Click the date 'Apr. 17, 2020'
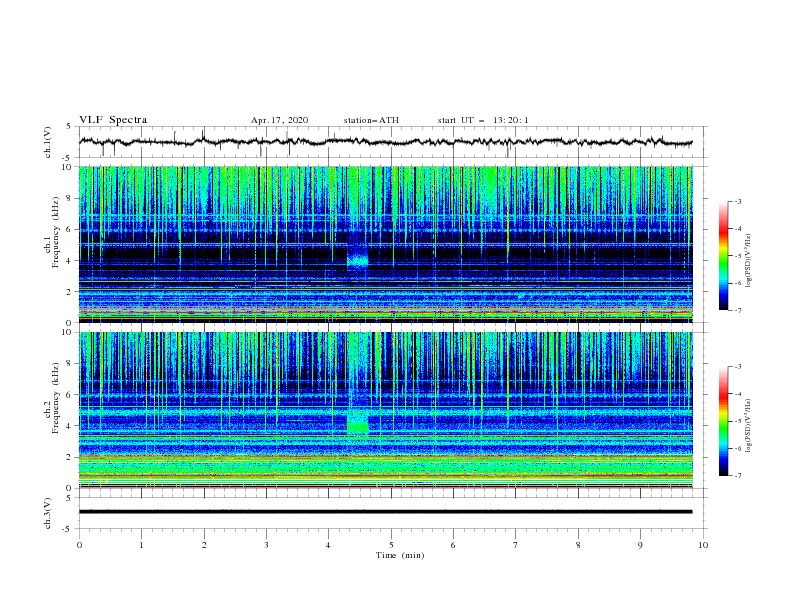The height and width of the screenshot is (612, 792). coord(279,120)
